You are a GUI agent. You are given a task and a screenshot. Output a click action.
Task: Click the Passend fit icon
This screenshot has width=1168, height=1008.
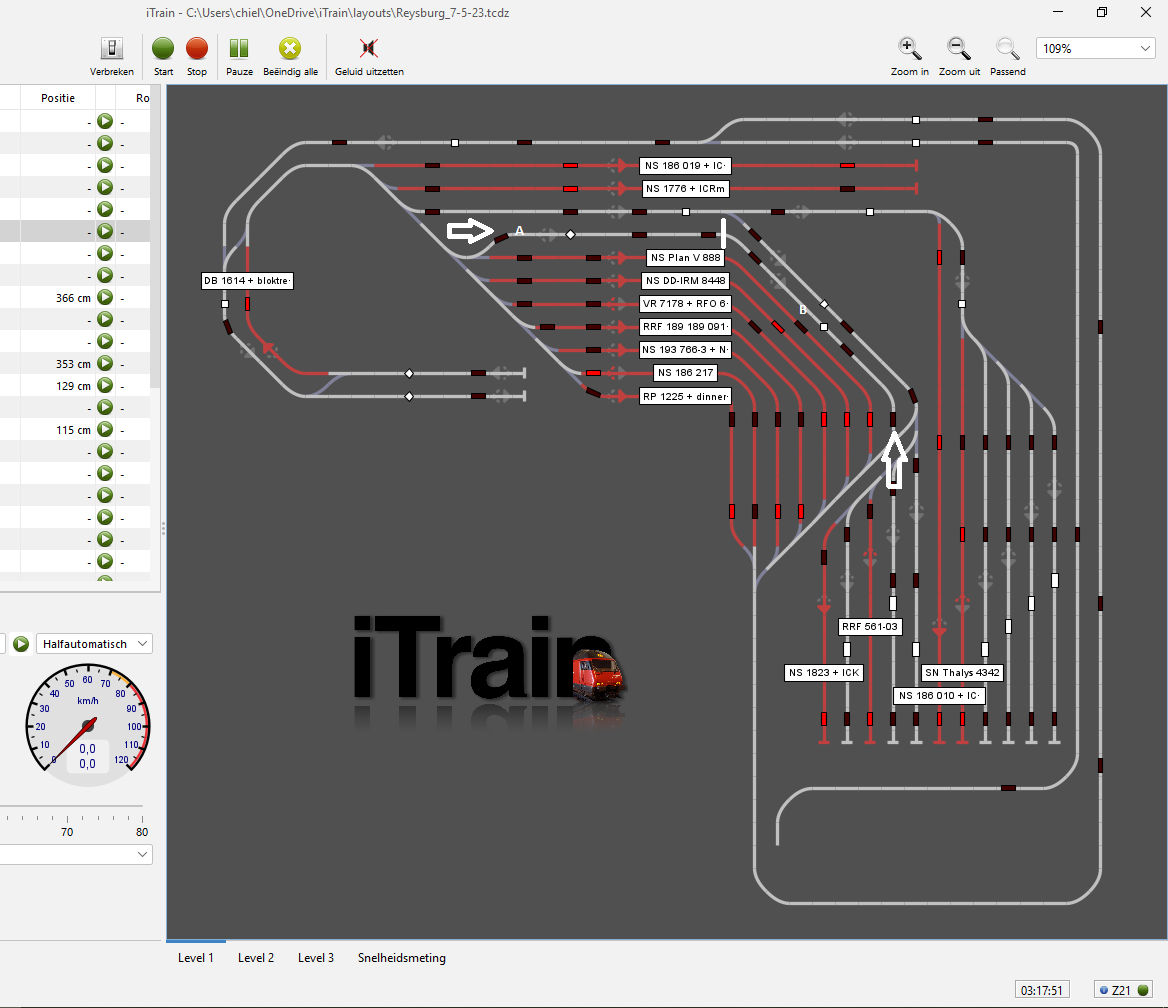[x=1007, y=49]
